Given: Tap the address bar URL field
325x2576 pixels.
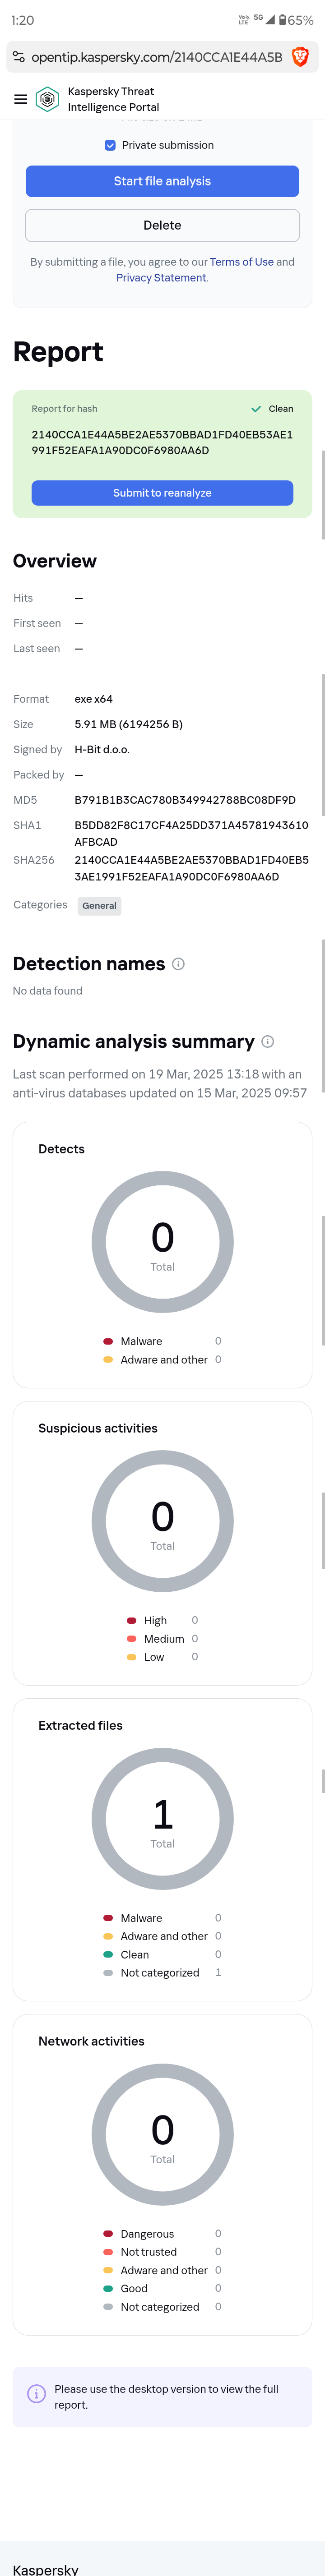Looking at the screenshot, I should coord(156,57).
